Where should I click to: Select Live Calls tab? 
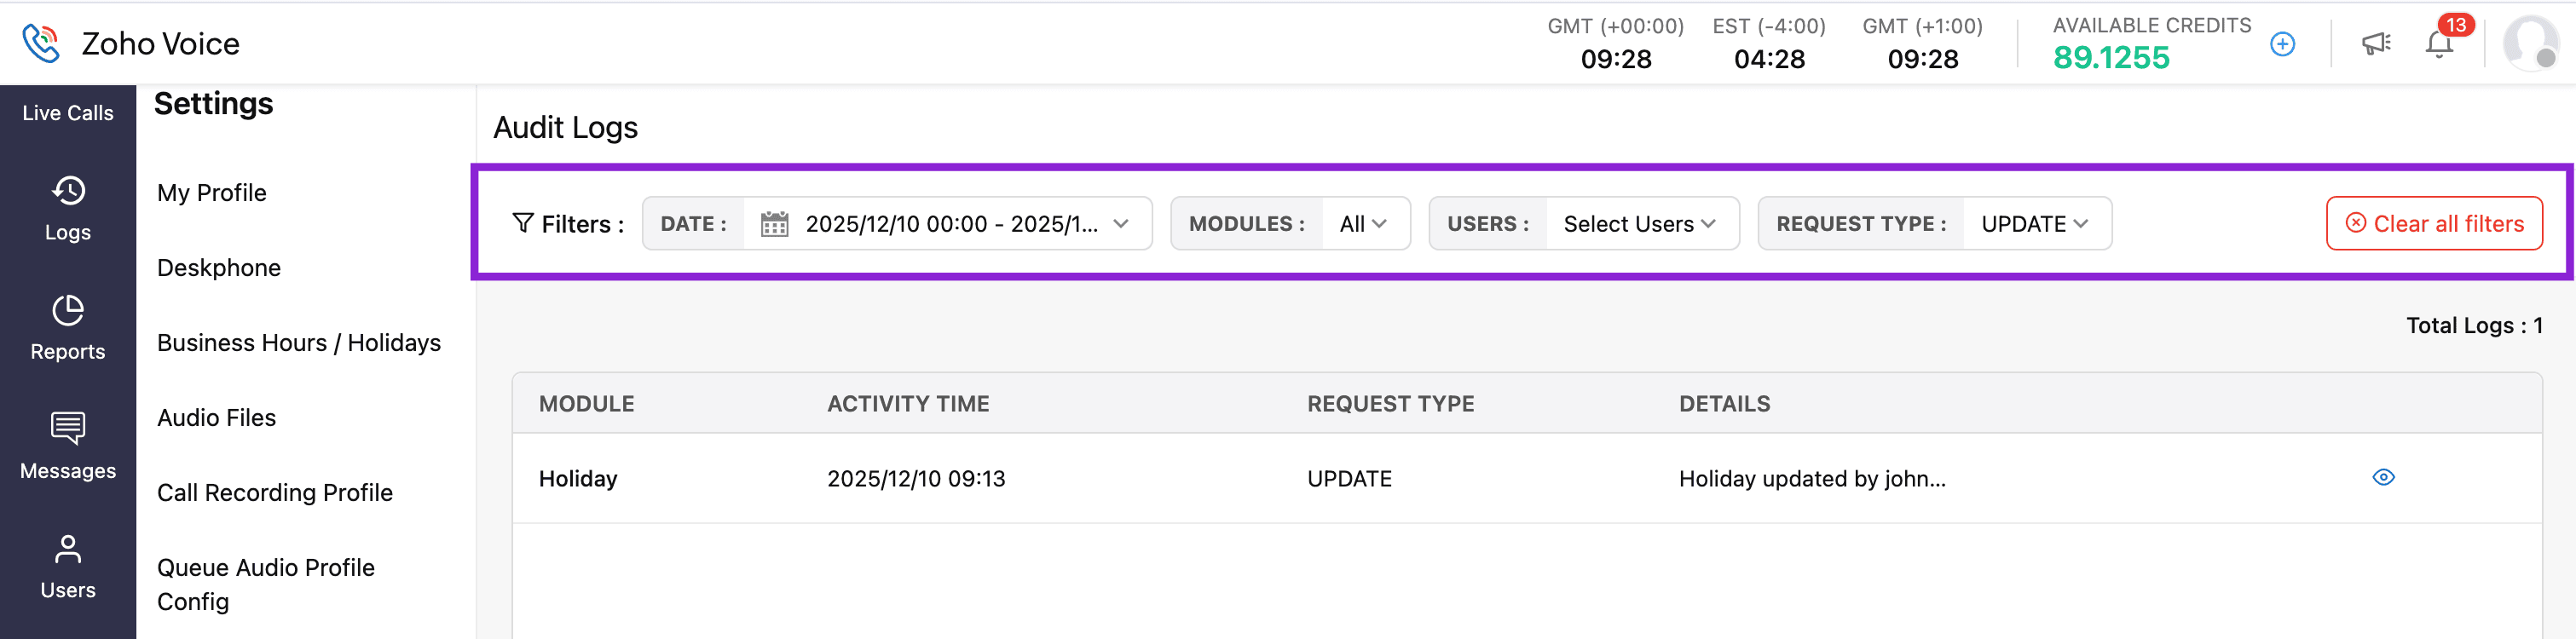coord(68,113)
